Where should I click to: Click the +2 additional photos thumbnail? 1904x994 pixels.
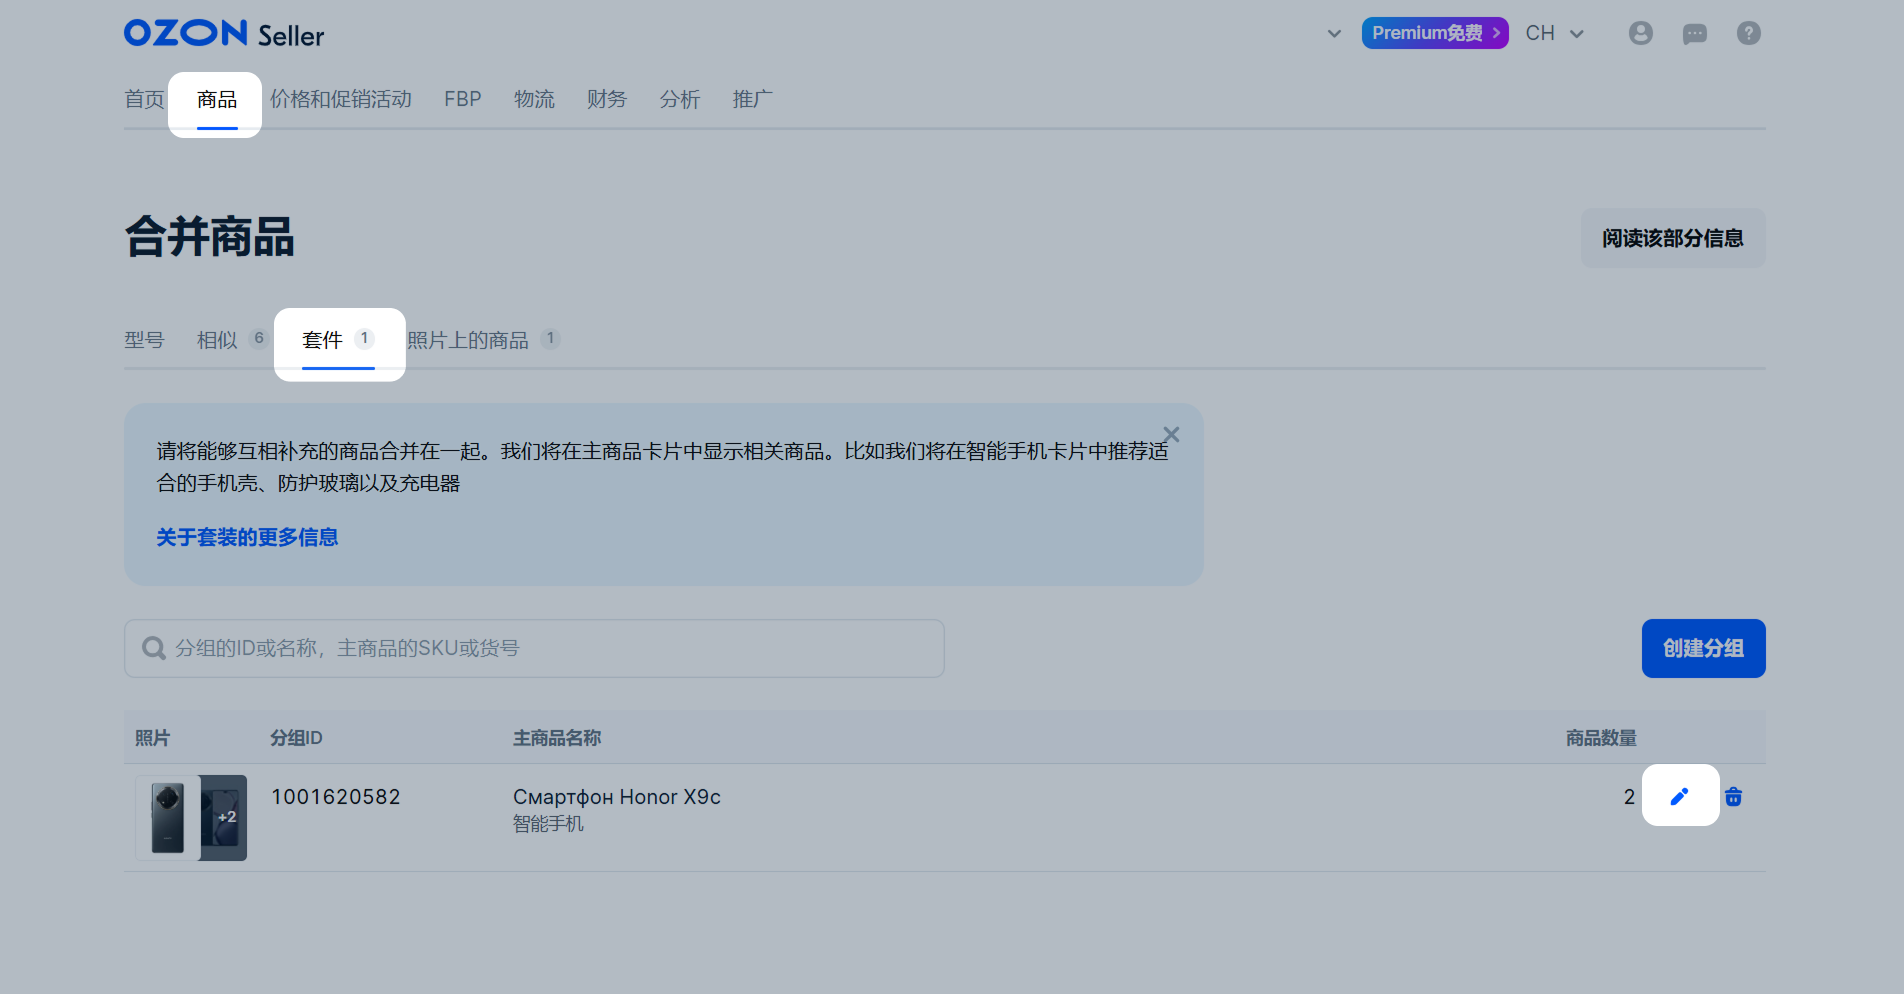[x=224, y=818]
